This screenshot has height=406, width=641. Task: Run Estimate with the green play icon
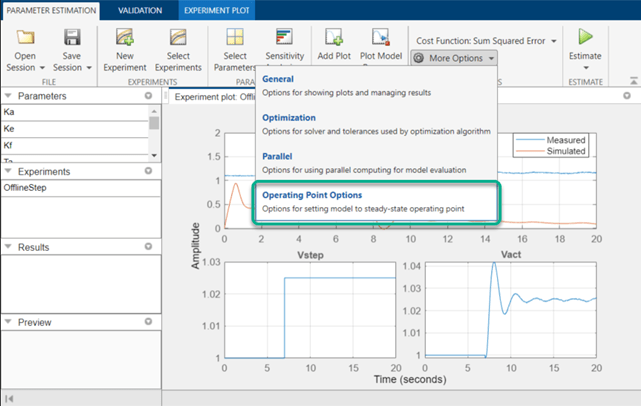click(x=585, y=37)
